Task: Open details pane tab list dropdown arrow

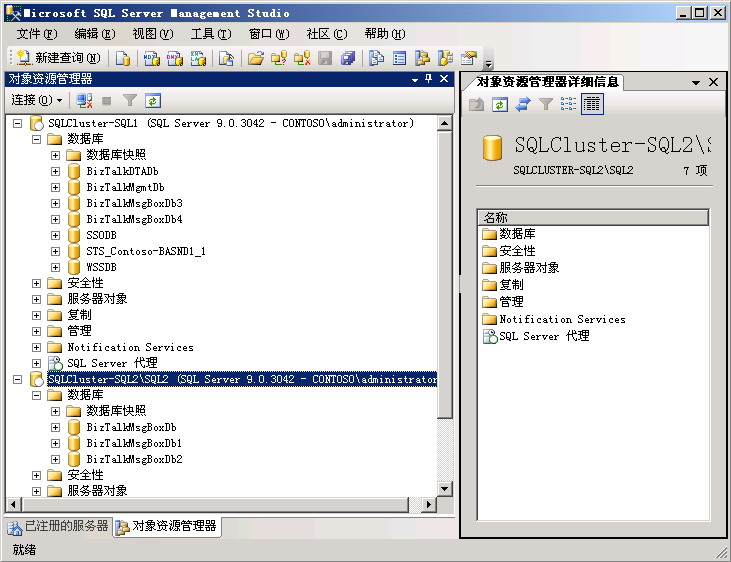Action: click(696, 83)
